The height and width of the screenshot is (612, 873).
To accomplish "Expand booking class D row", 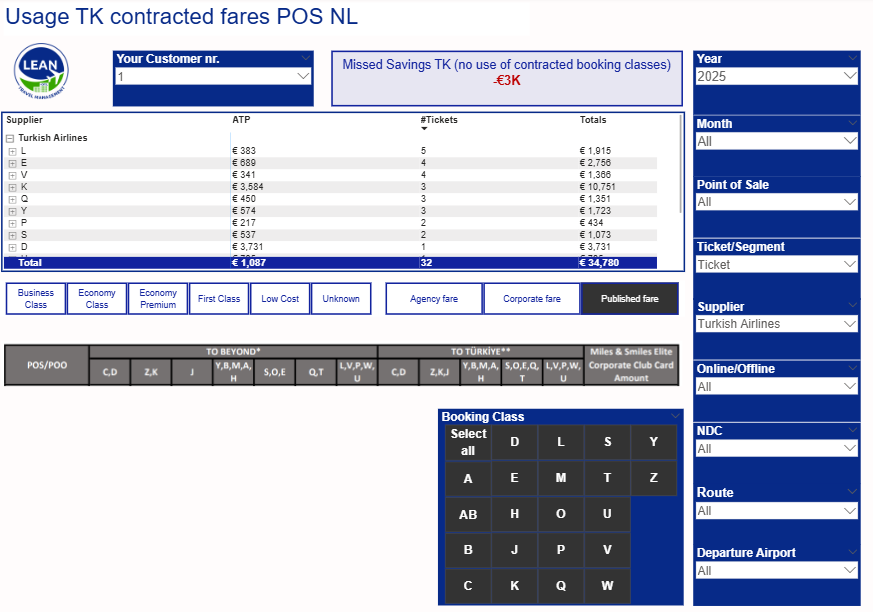I will coord(12,247).
